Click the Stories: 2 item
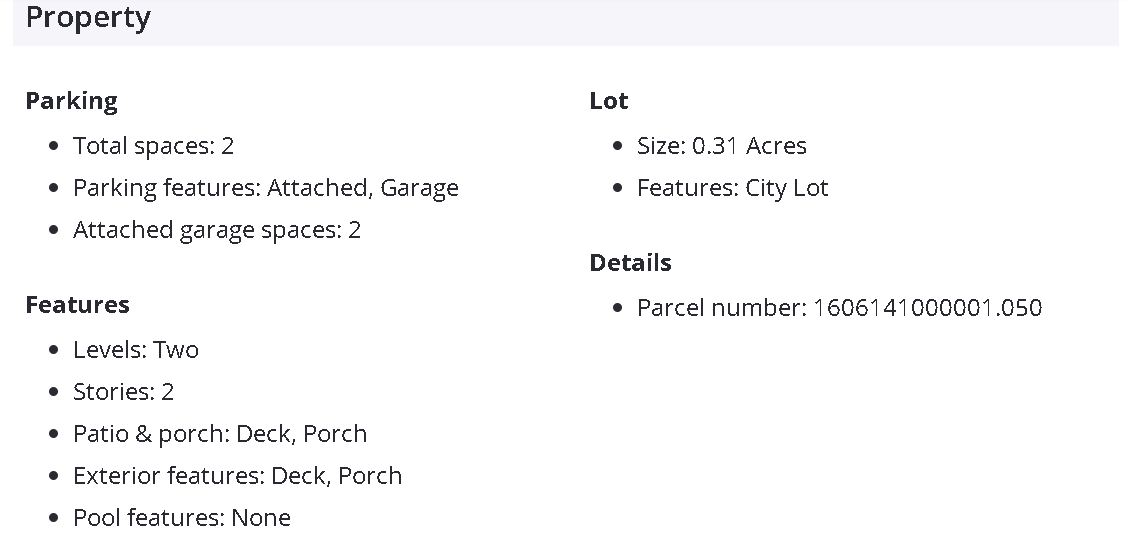The image size is (1128, 549). [x=123, y=392]
